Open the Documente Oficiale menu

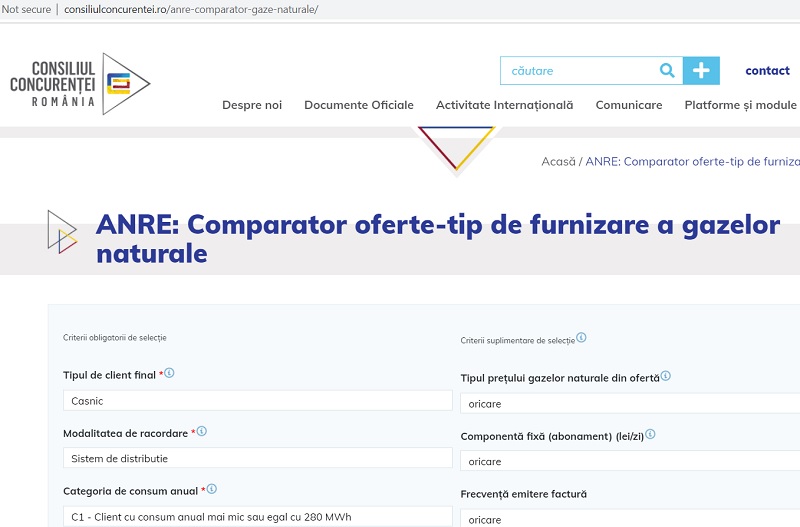359,105
